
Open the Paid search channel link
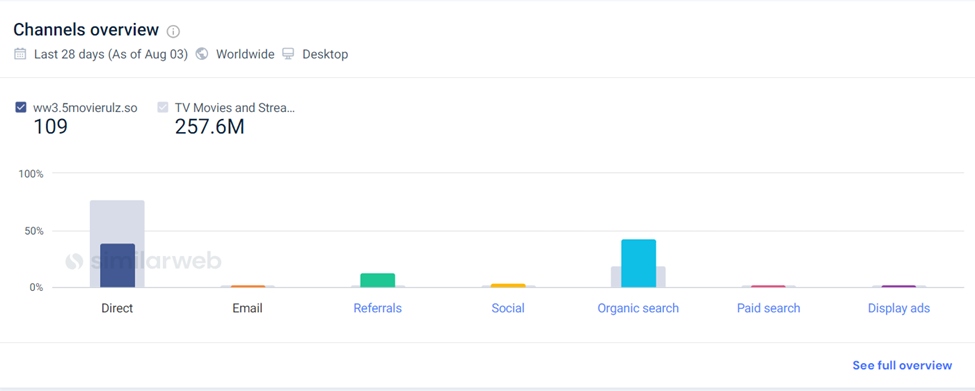pyautogui.click(x=769, y=308)
